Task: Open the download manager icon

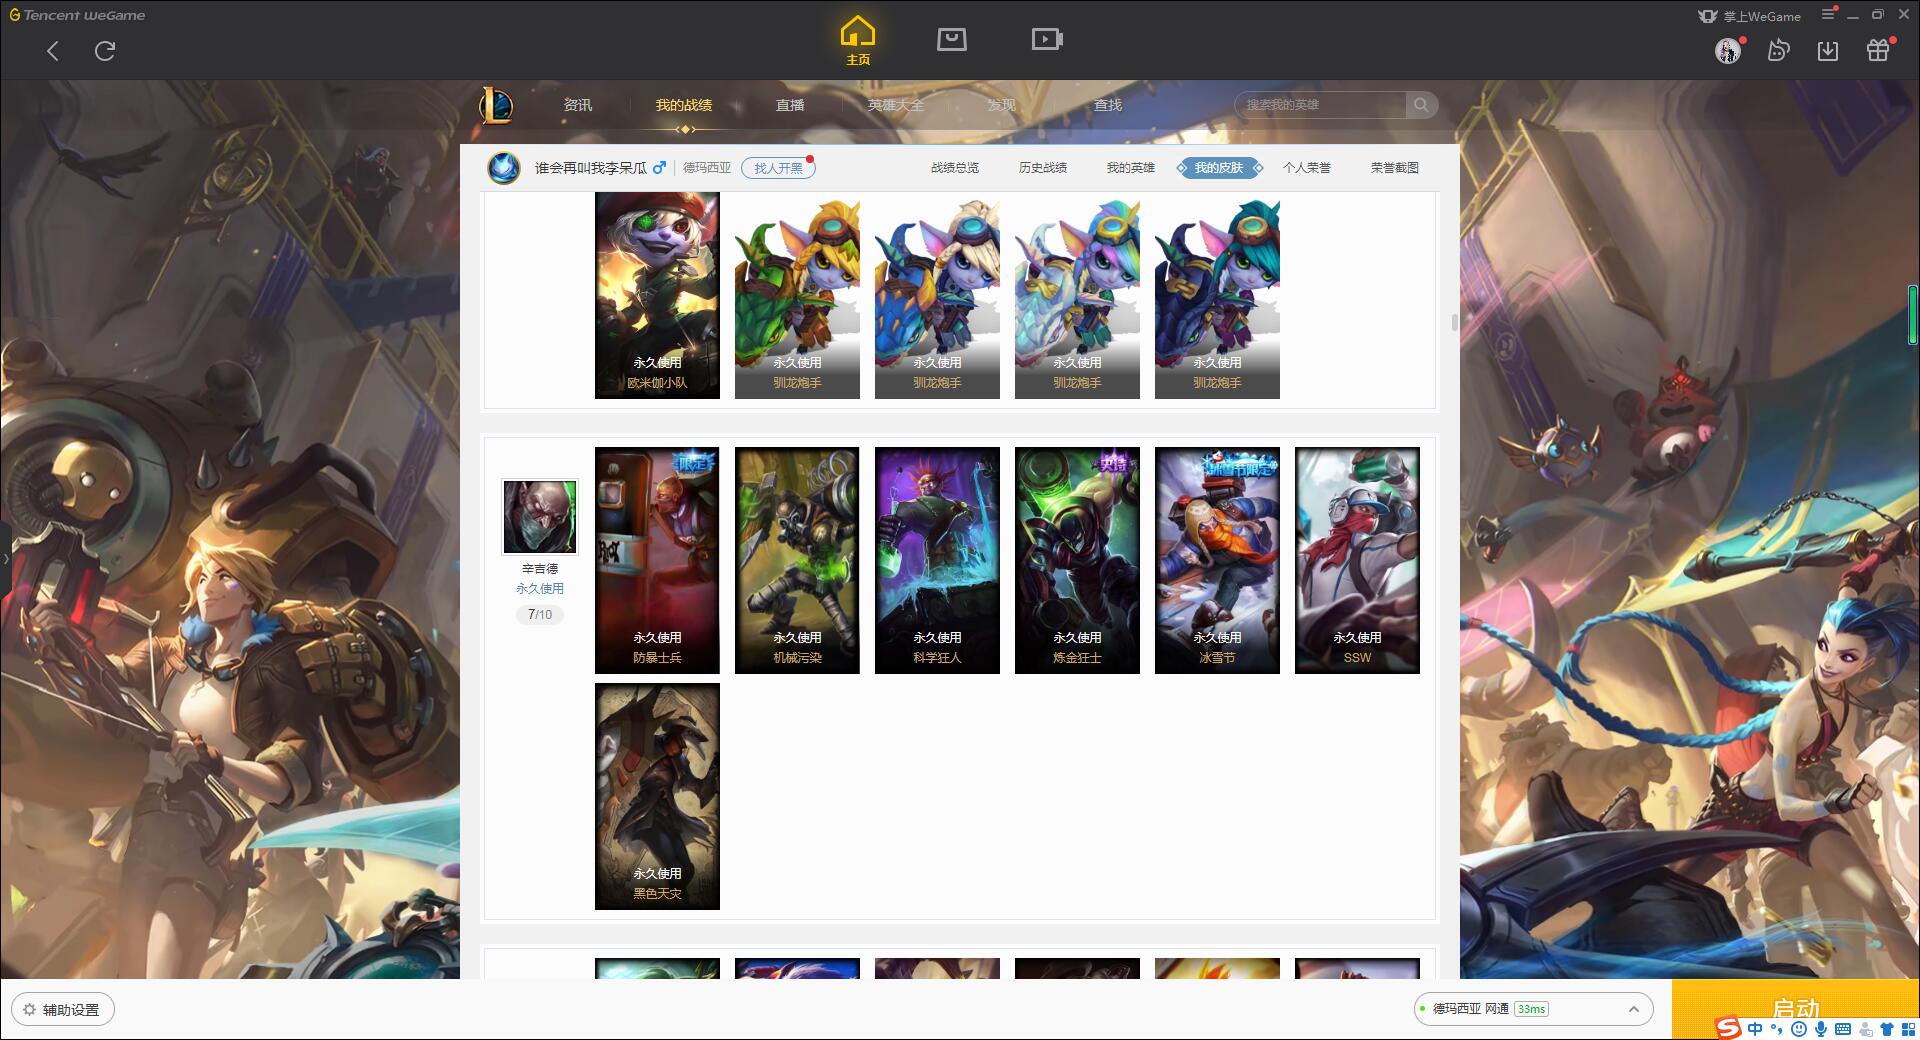Action: coord(1828,50)
